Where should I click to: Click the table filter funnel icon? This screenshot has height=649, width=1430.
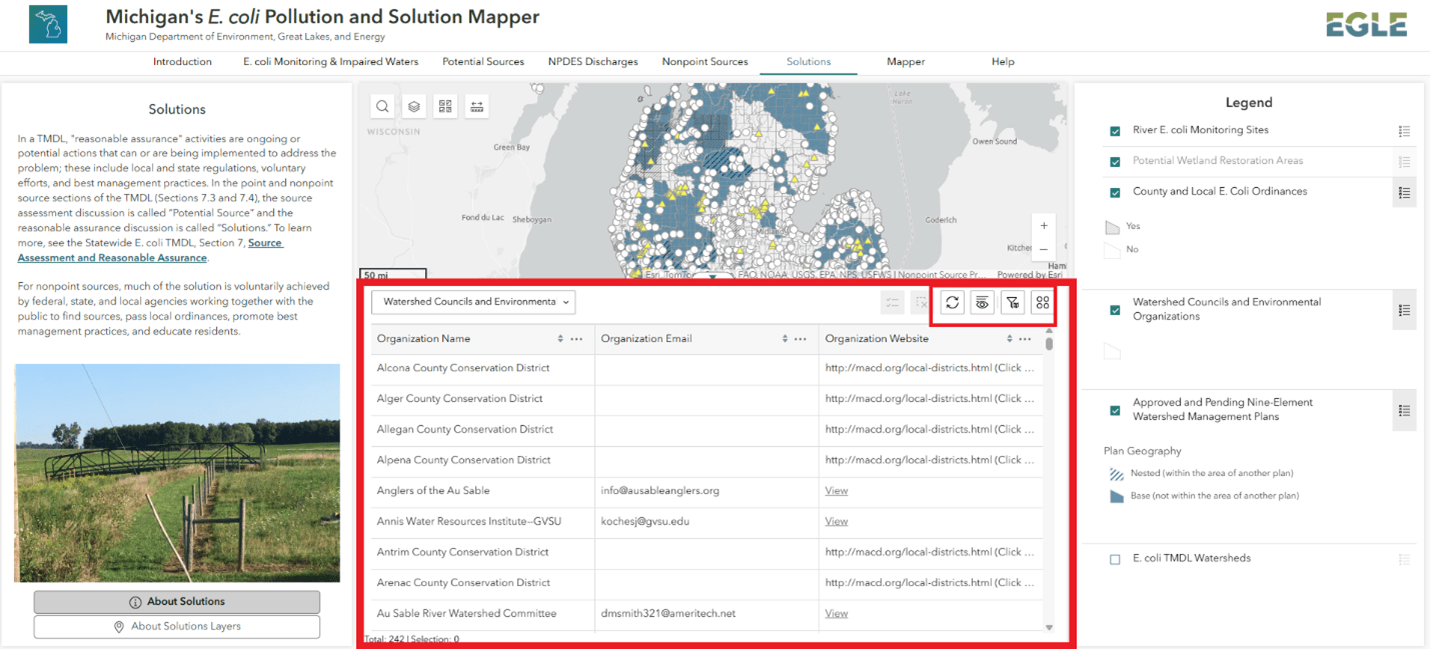coord(1013,302)
